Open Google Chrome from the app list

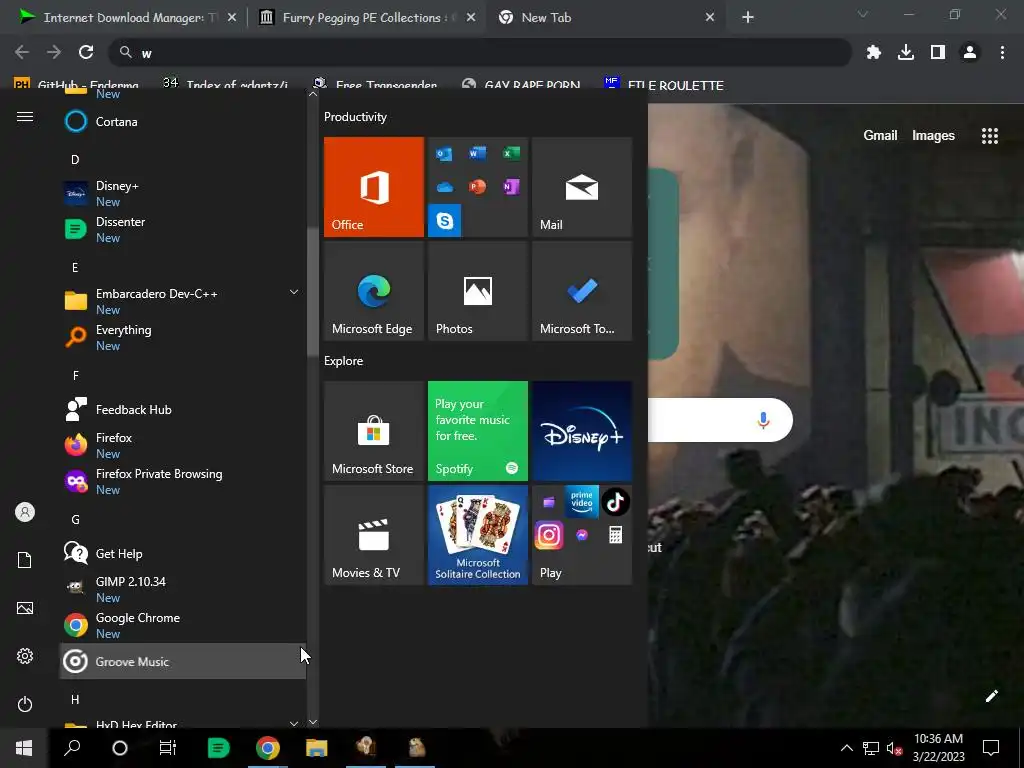(x=183, y=625)
